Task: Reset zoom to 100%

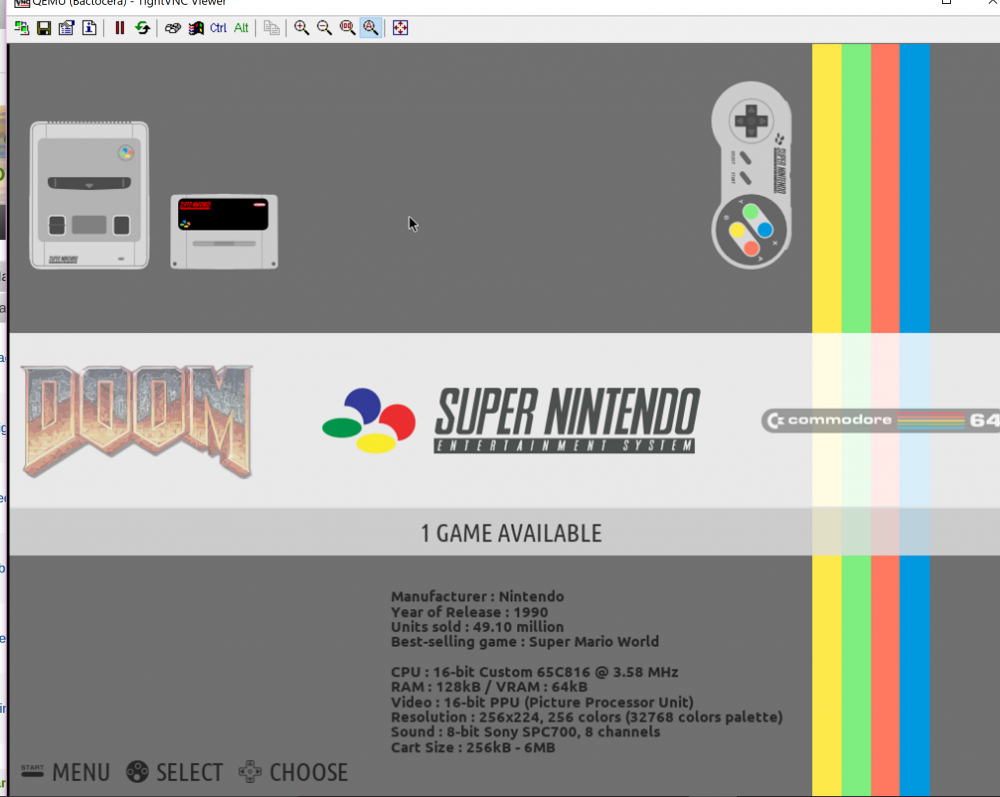Action: point(348,28)
